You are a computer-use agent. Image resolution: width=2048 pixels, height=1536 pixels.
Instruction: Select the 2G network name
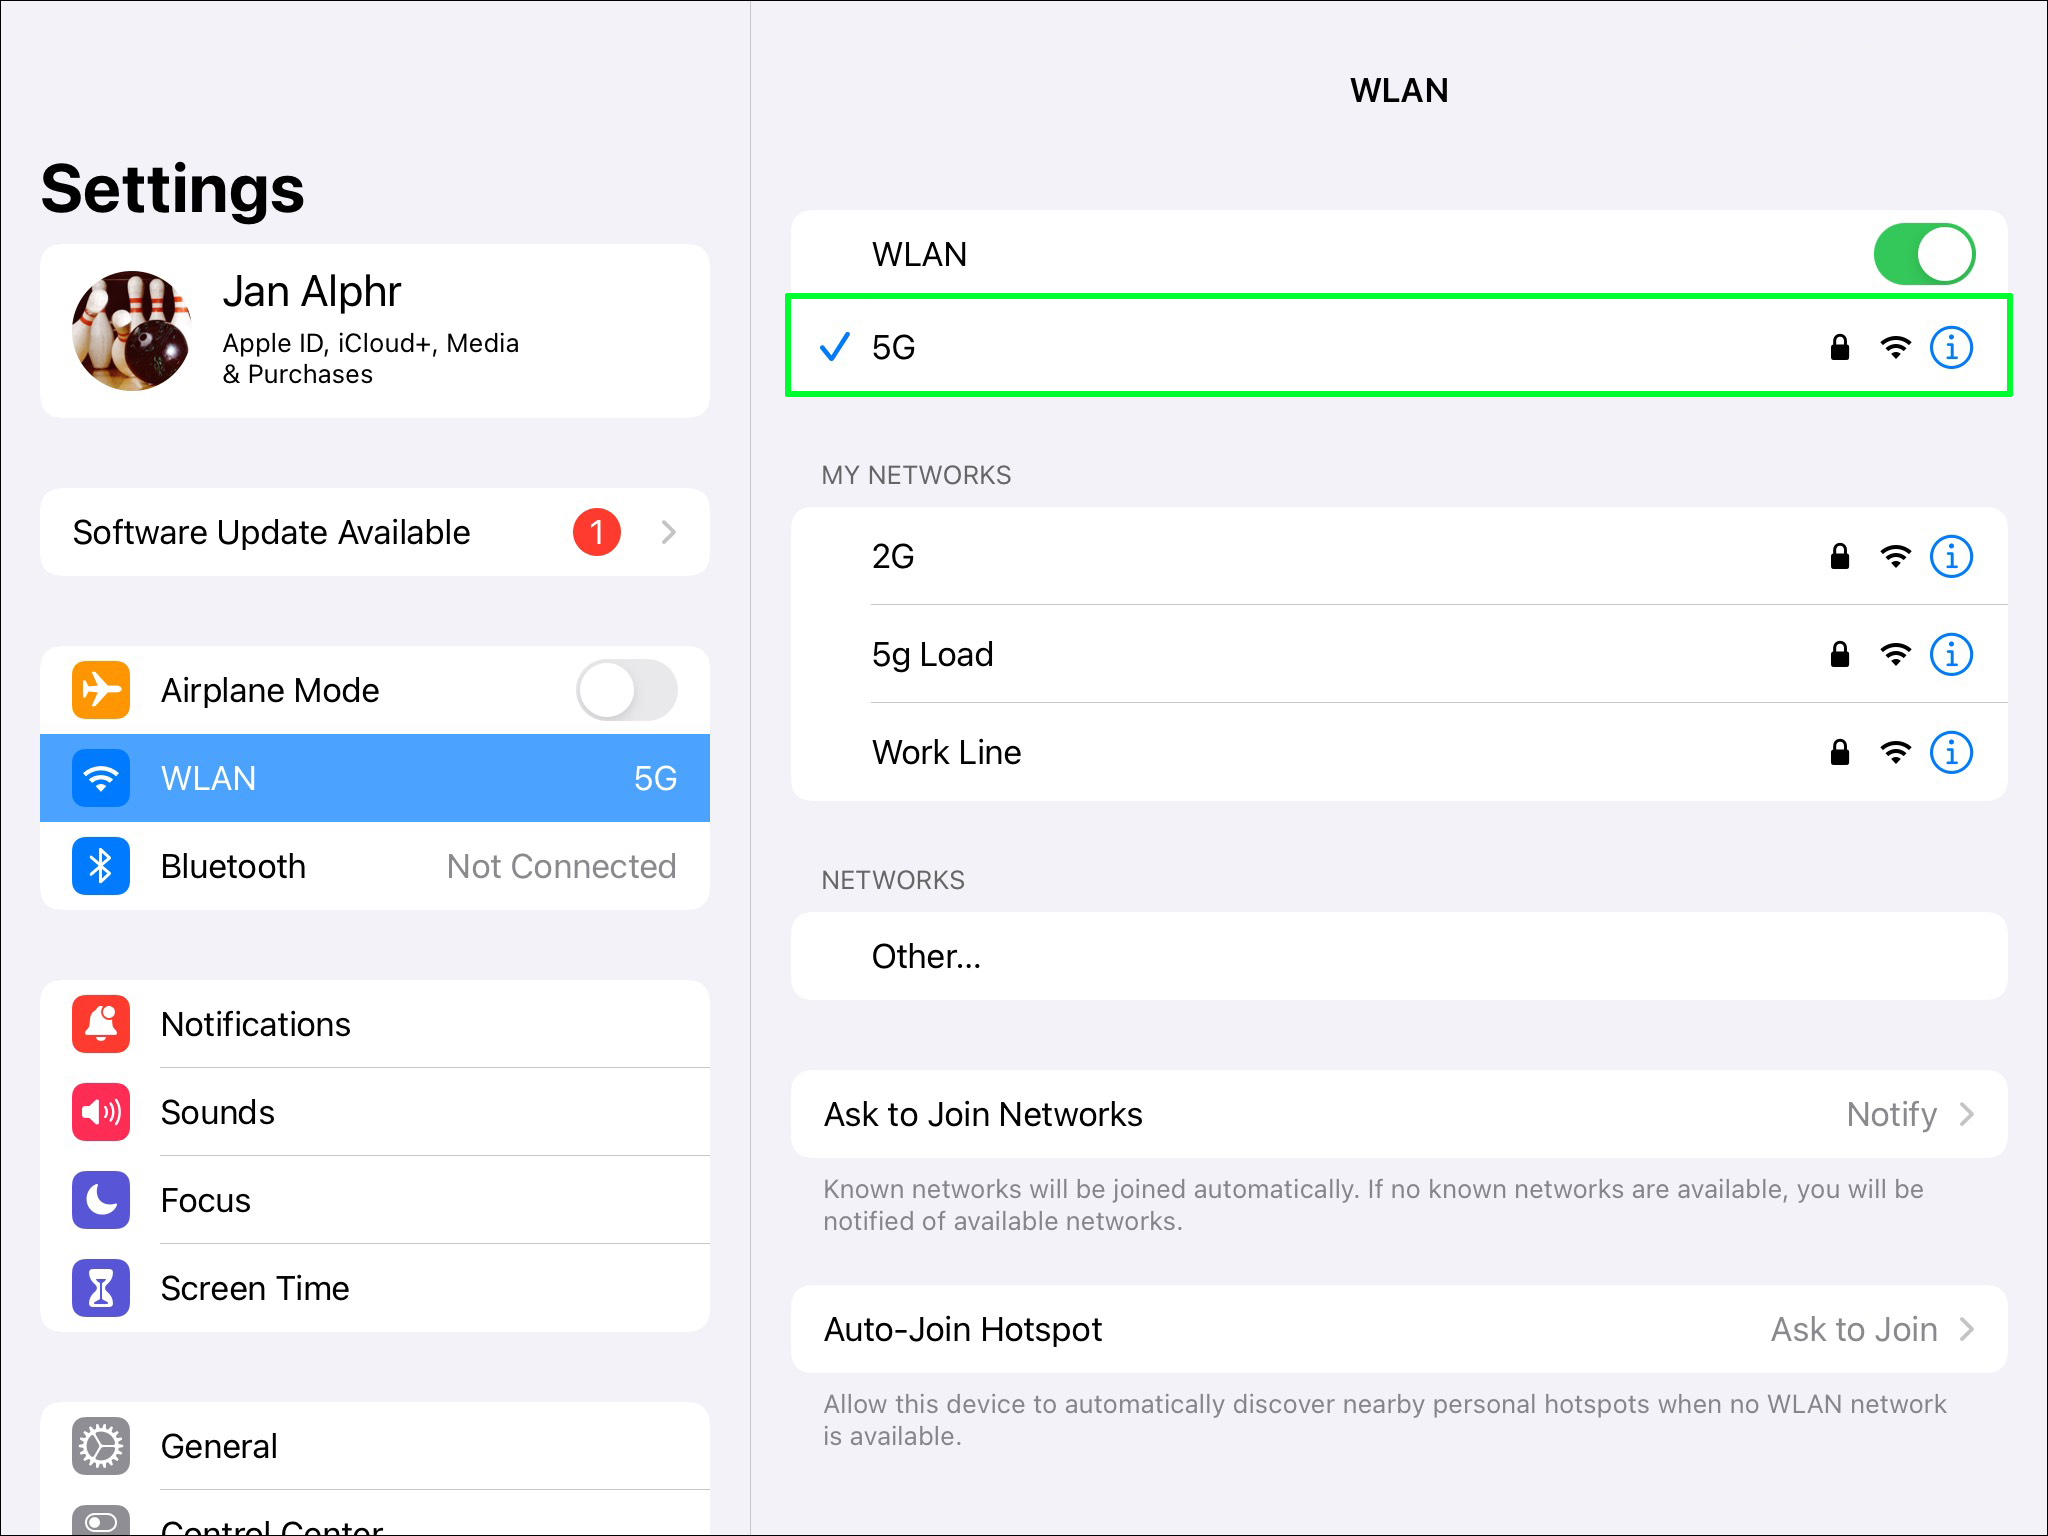893,557
